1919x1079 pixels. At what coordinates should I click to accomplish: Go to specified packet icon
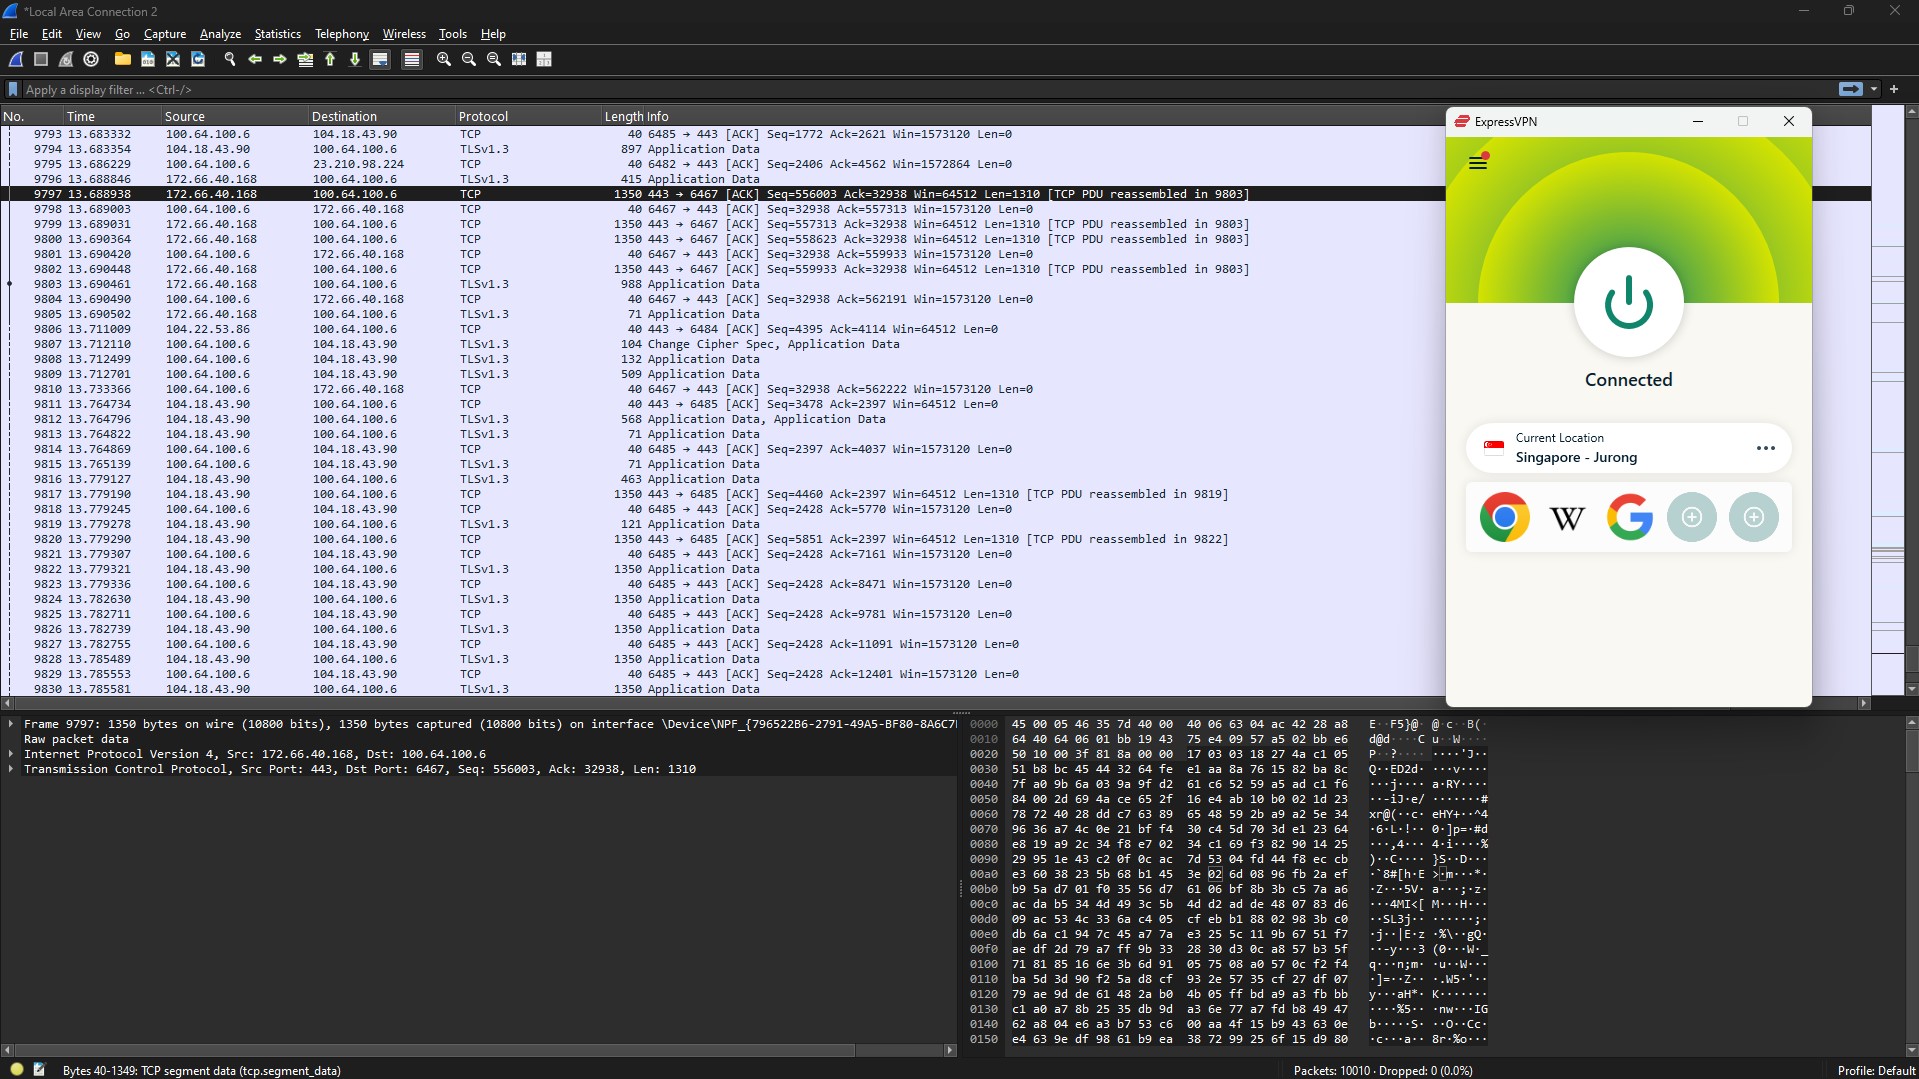click(x=305, y=60)
